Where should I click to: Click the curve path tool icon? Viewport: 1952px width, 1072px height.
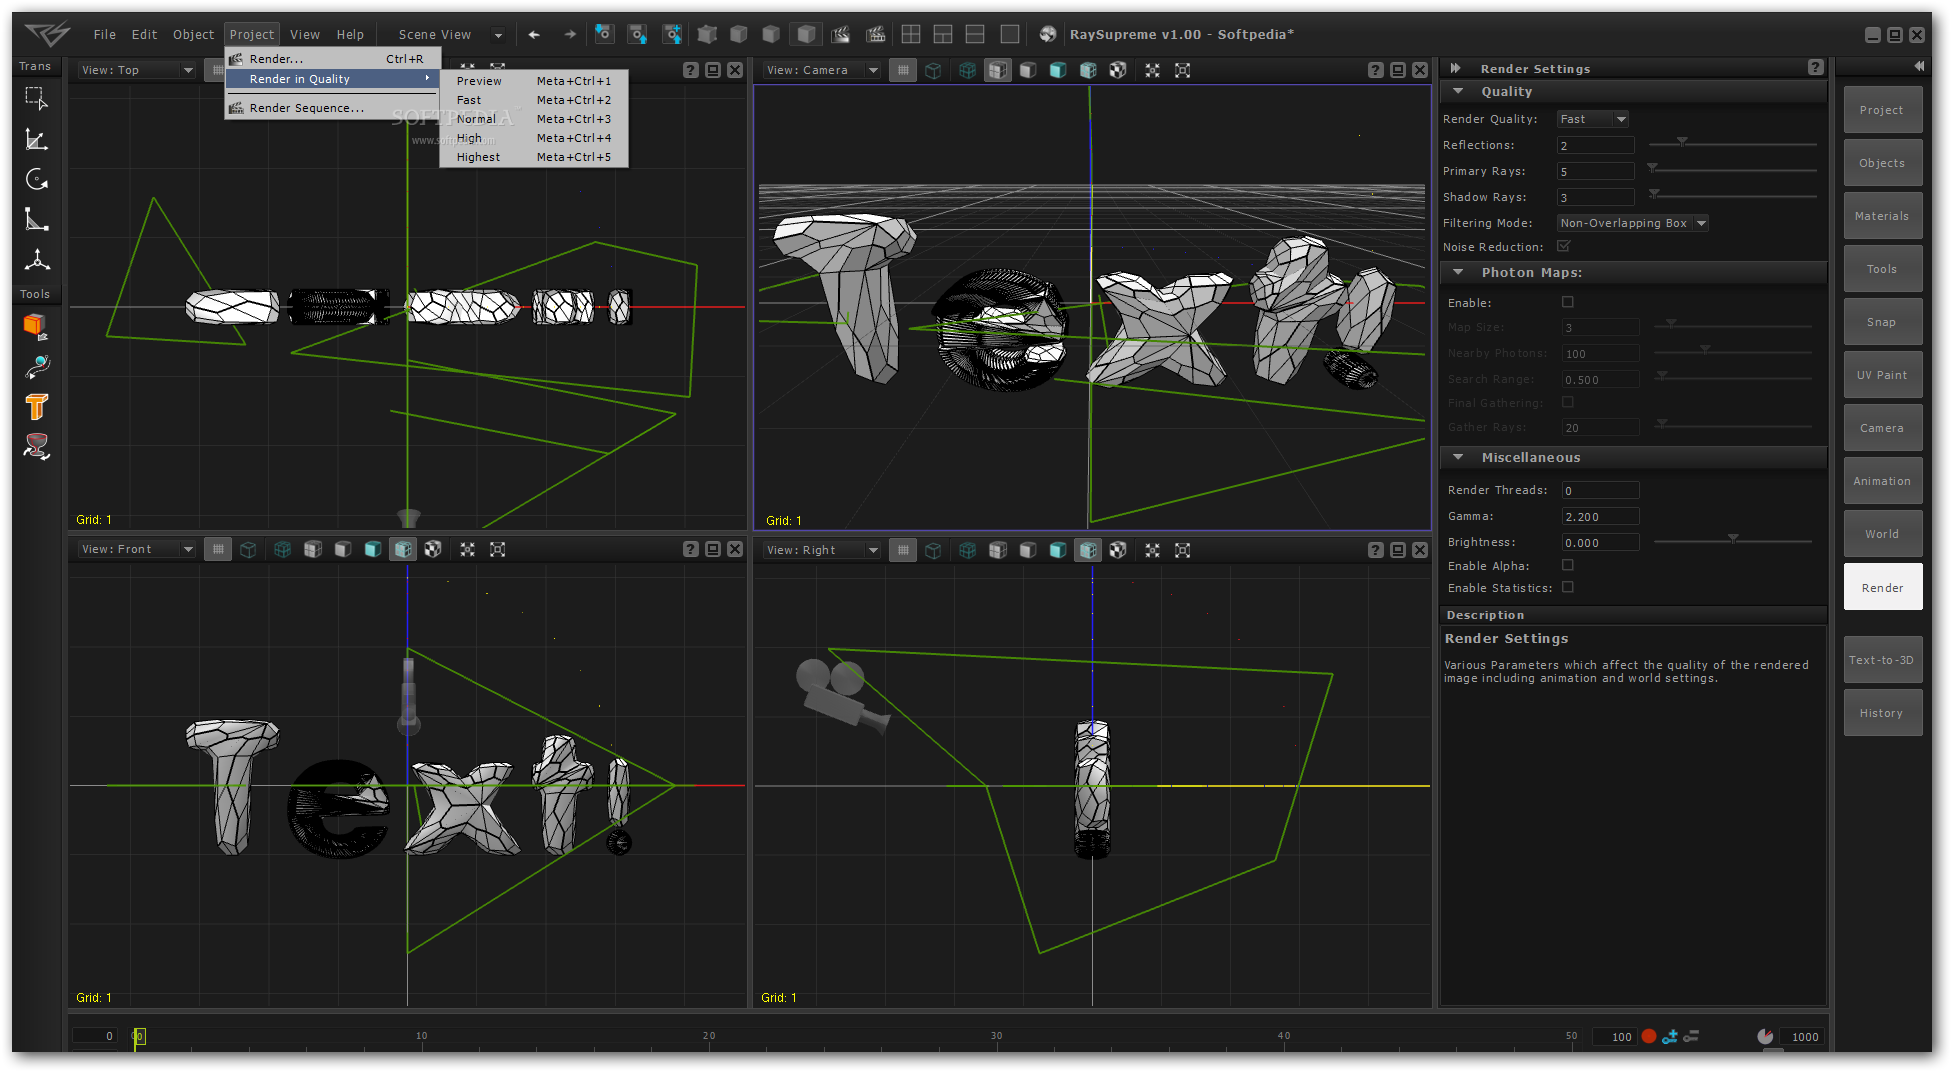[x=36, y=367]
